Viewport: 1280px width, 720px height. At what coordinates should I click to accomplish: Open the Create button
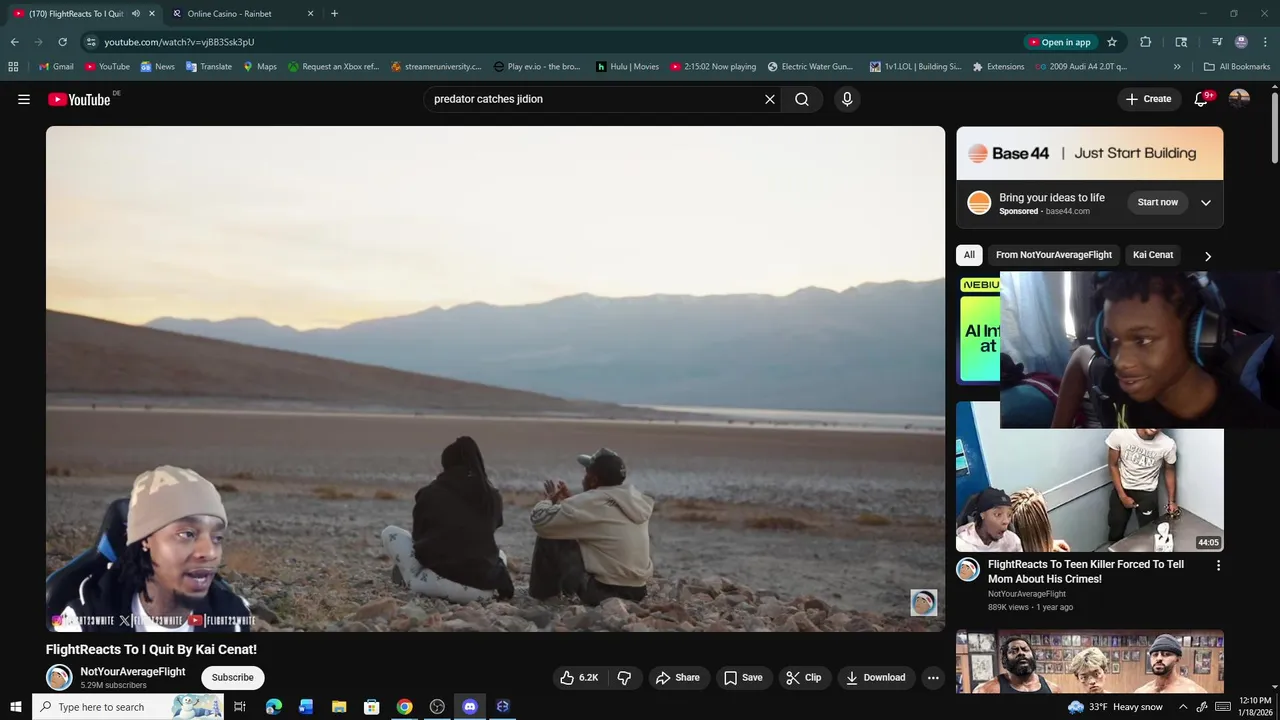(x=1148, y=99)
